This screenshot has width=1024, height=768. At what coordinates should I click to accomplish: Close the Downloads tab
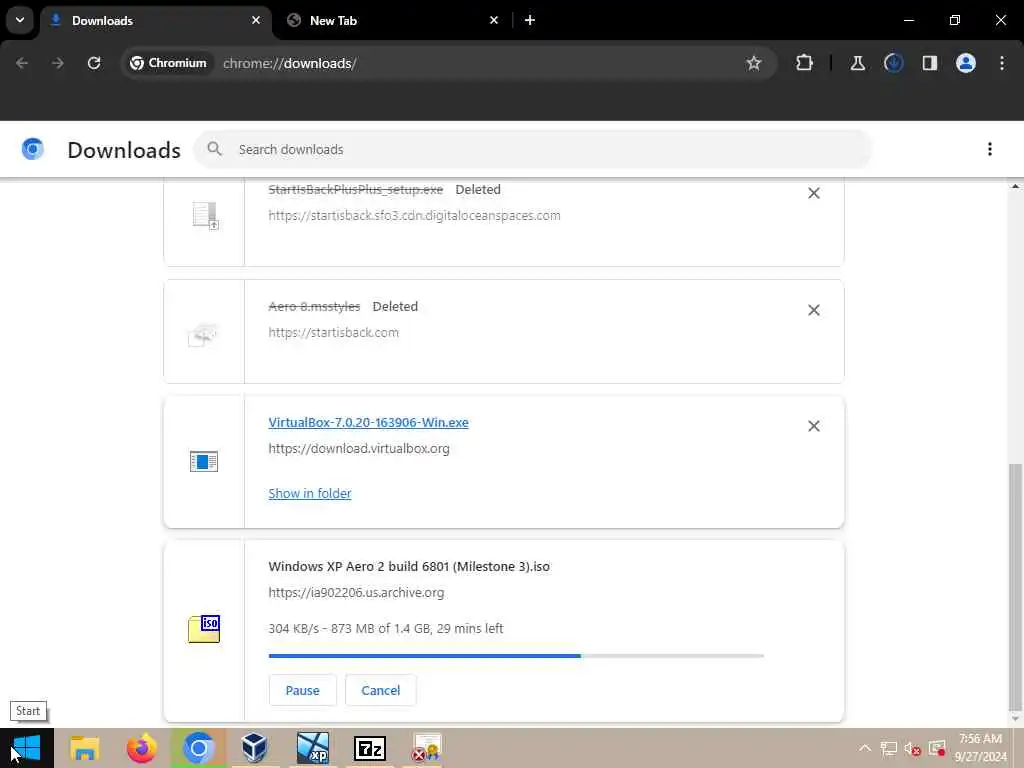256,20
